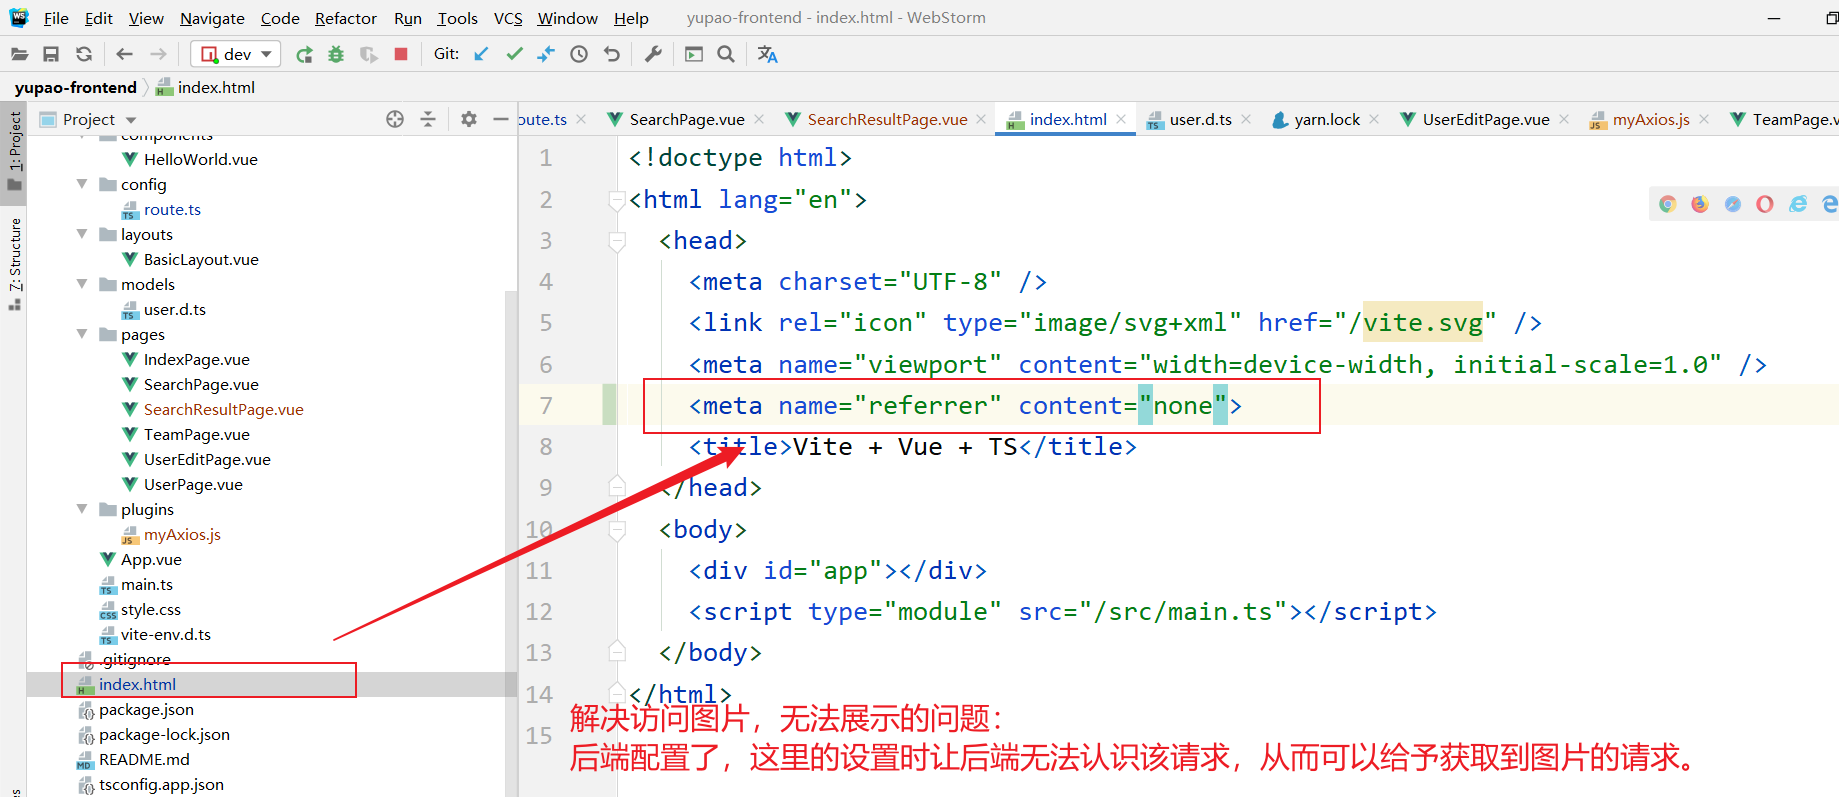Open page in Firefox browser

pyautogui.click(x=1700, y=204)
